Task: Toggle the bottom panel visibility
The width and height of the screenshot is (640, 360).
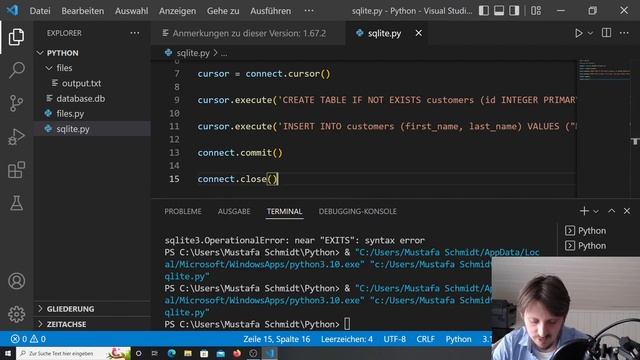Action: pyautogui.click(x=499, y=11)
